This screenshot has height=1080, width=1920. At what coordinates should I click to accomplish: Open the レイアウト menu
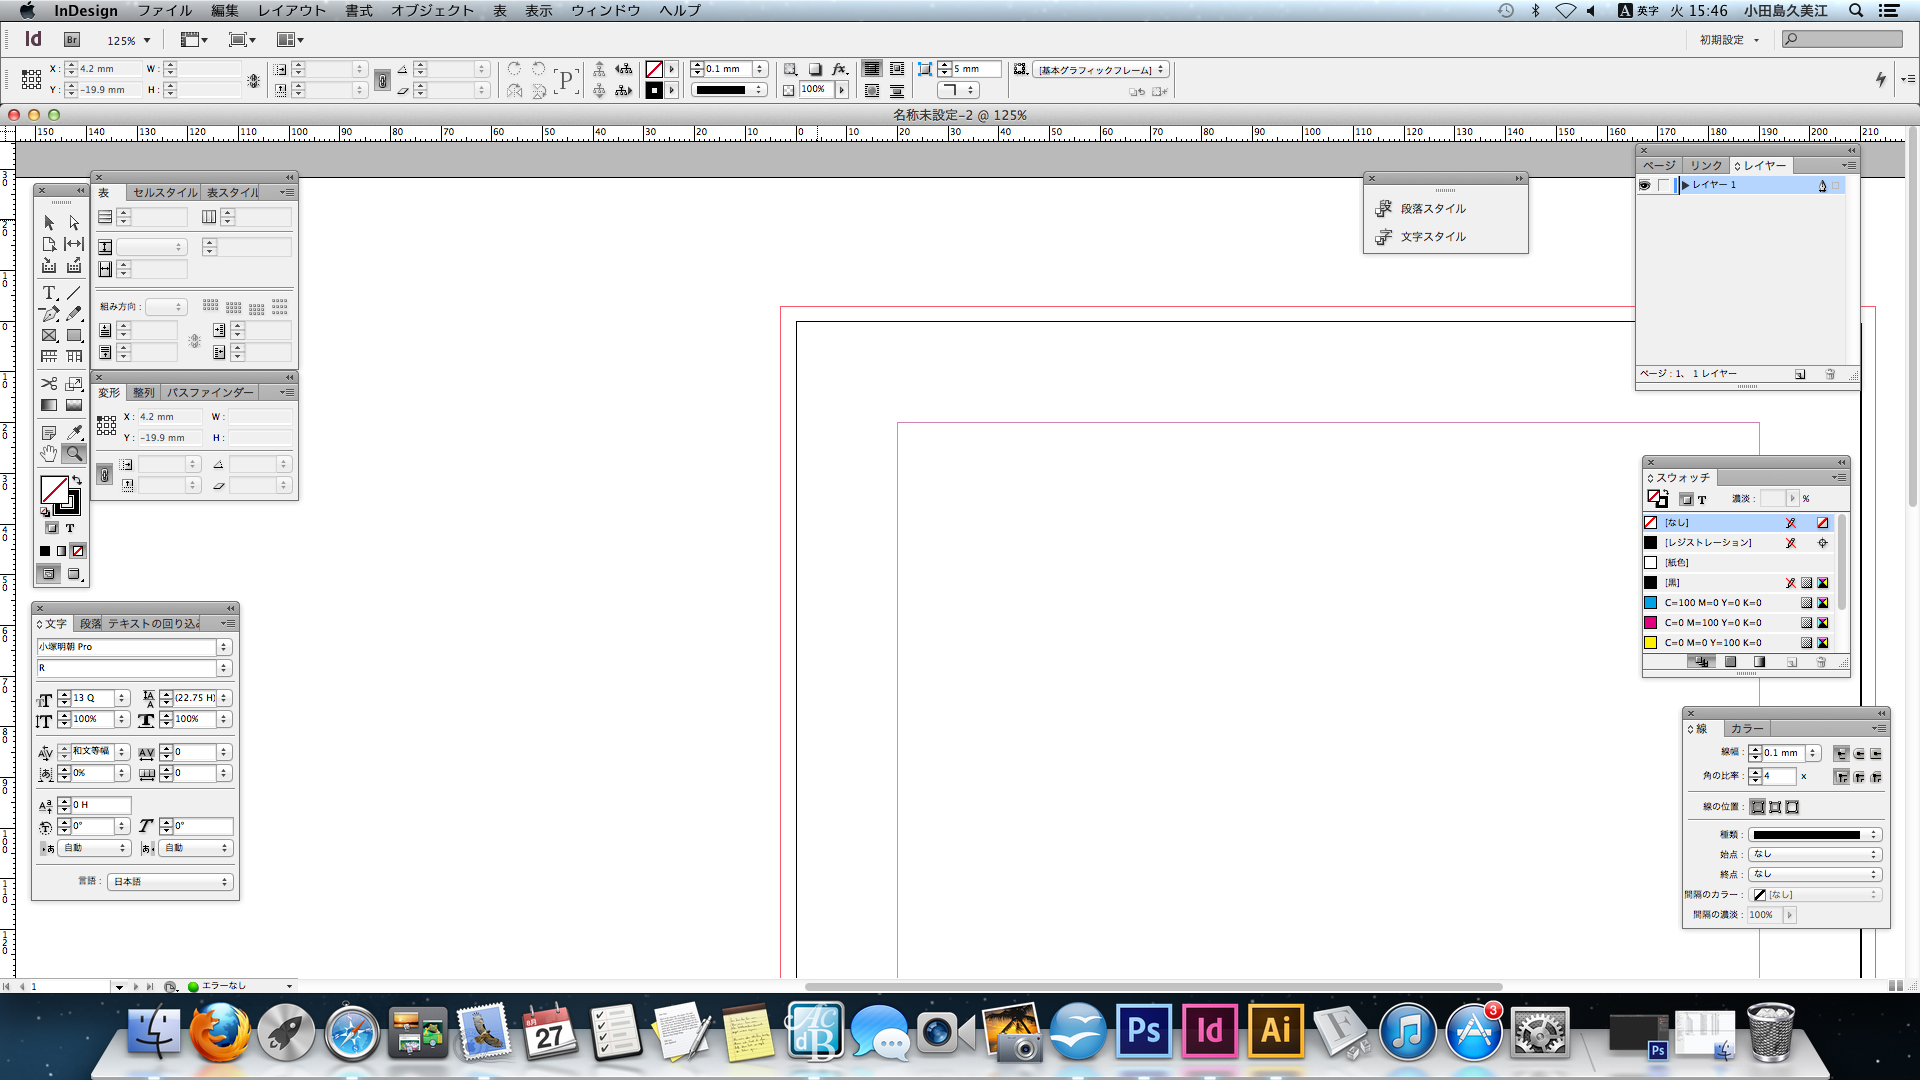291,11
